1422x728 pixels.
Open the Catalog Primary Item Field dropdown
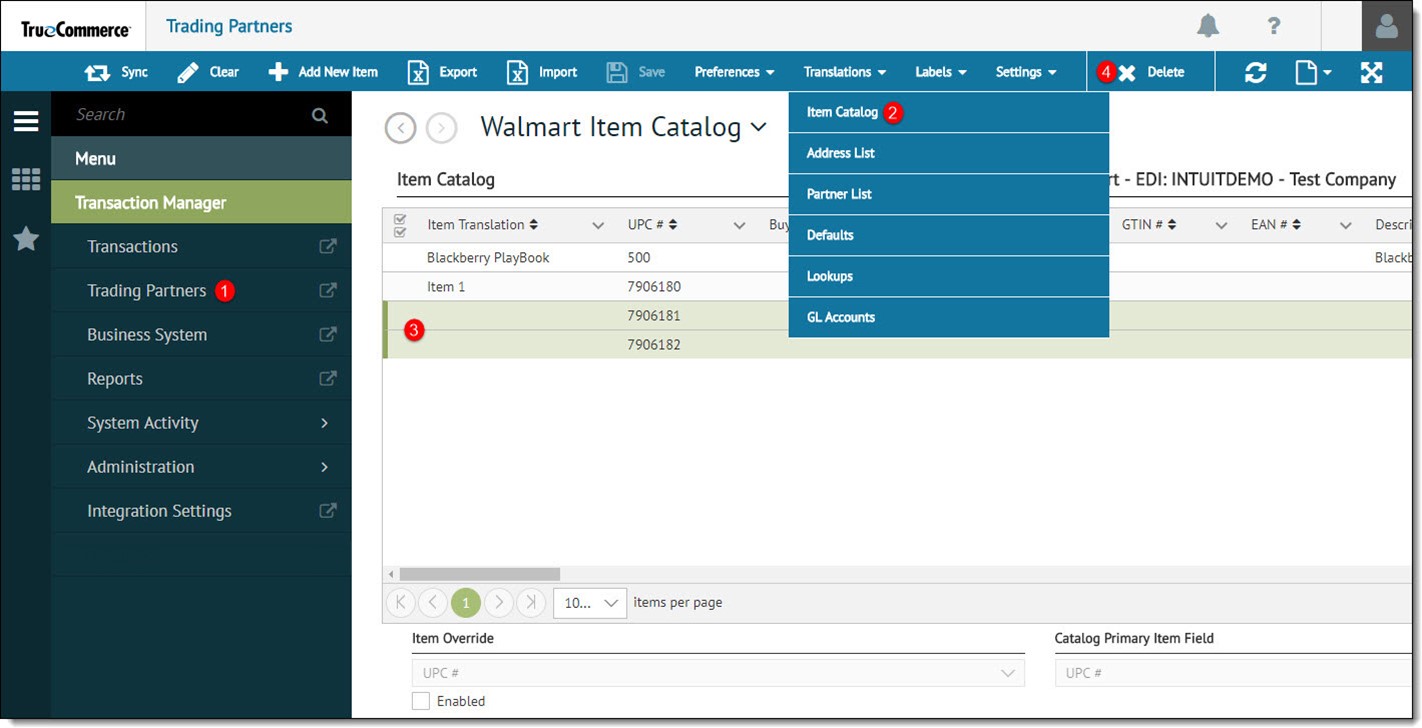1232,673
